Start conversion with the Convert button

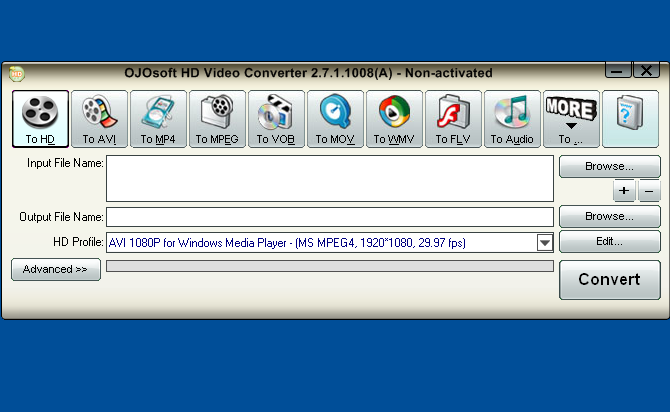(x=610, y=280)
